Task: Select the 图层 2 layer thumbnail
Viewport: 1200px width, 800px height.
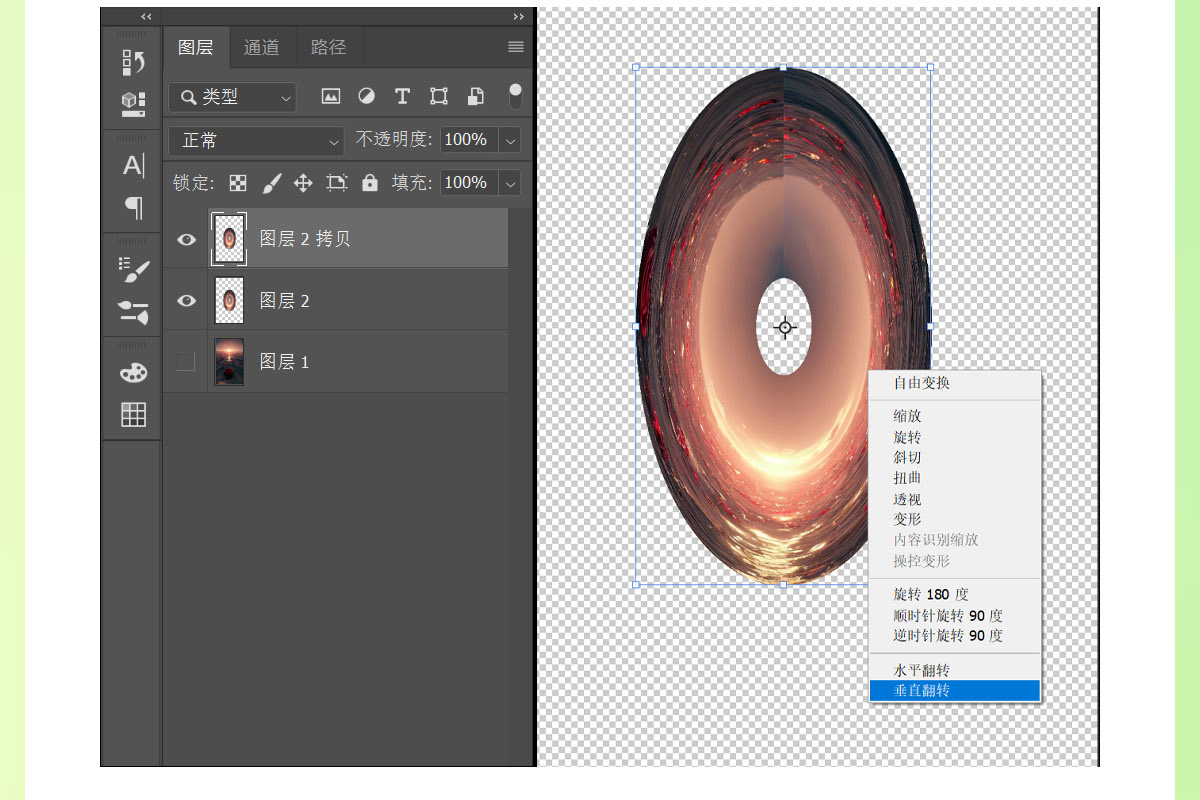Action: pyautogui.click(x=229, y=300)
